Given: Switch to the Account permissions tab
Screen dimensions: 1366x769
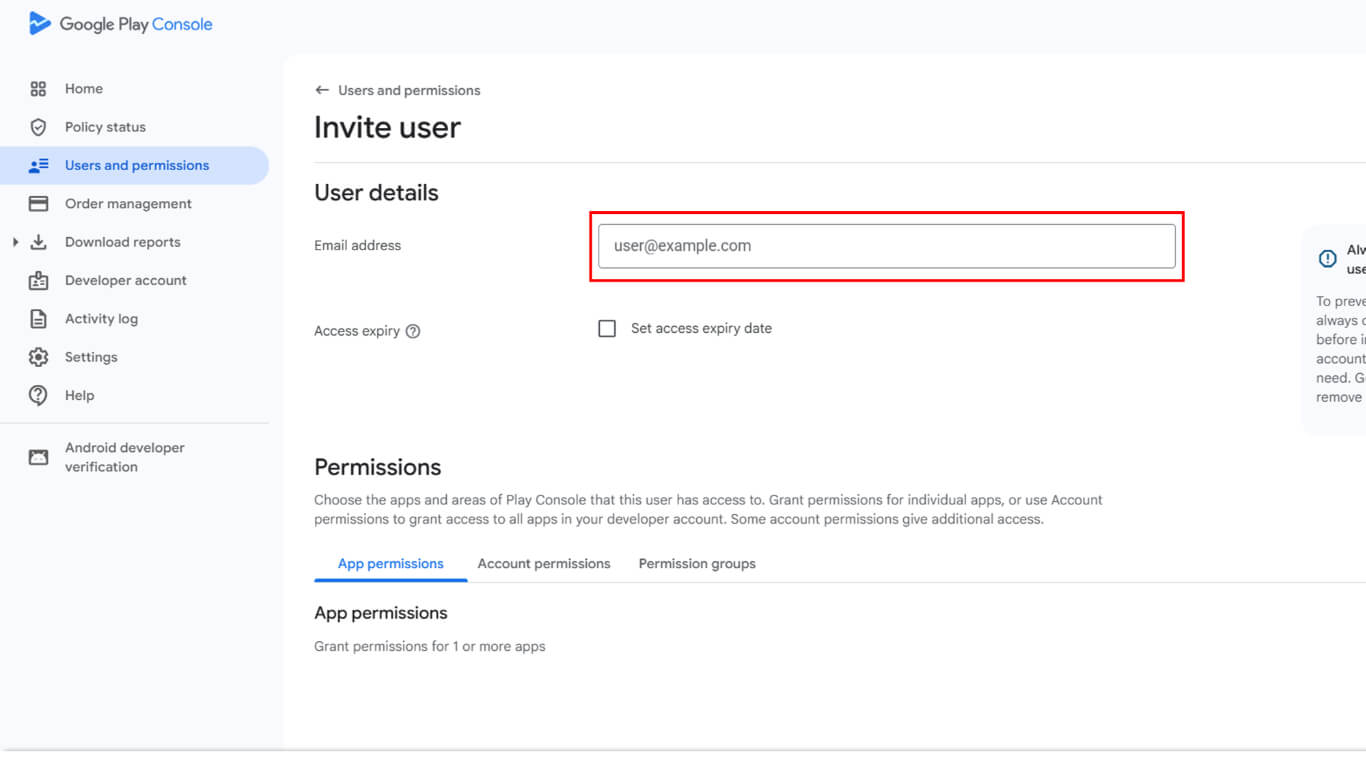Looking at the screenshot, I should [x=543, y=564].
